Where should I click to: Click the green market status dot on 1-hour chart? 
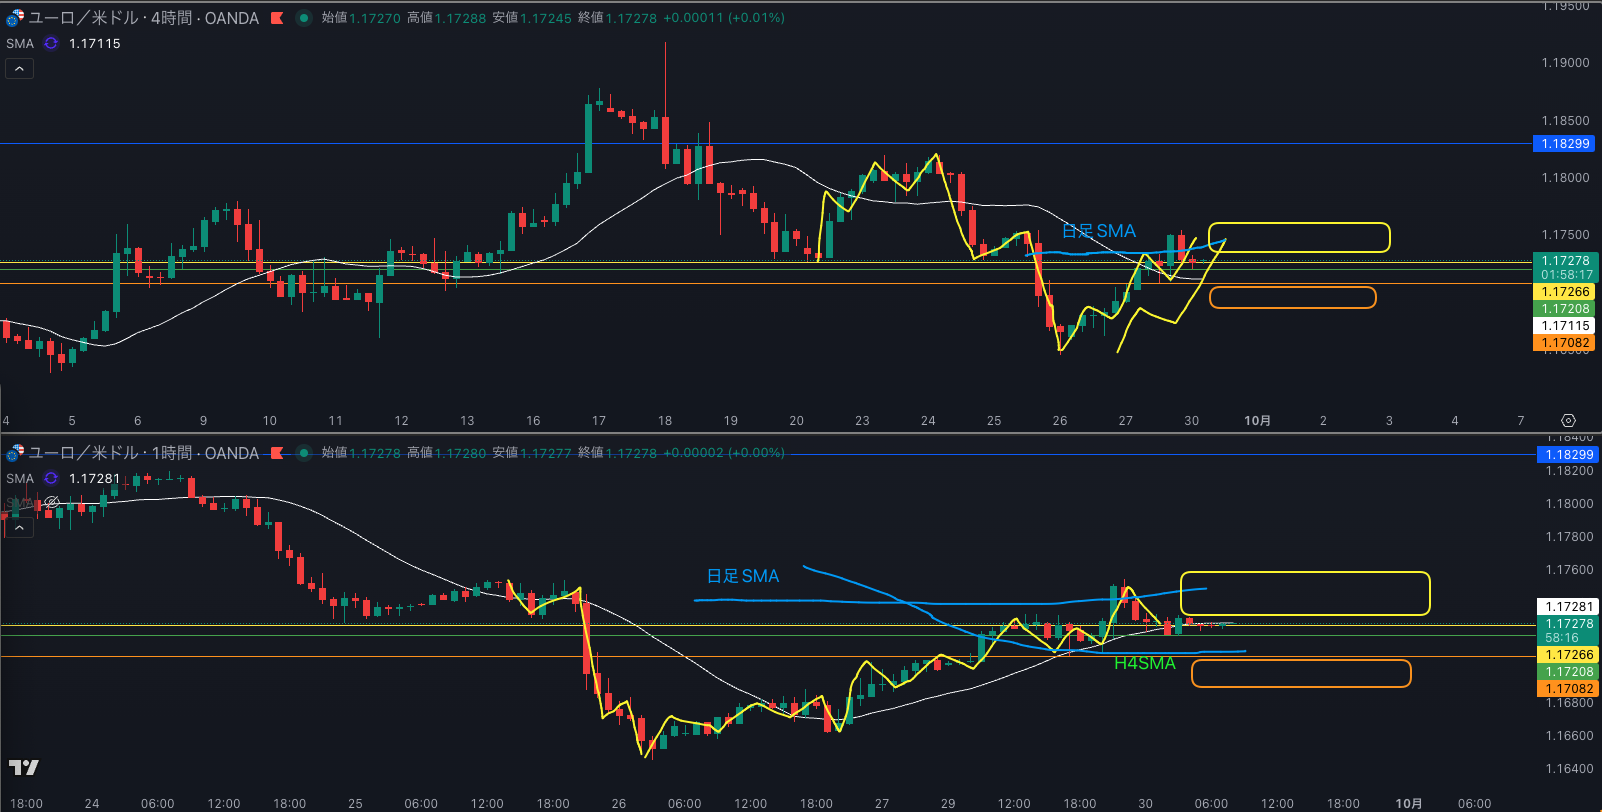pyautogui.click(x=303, y=453)
